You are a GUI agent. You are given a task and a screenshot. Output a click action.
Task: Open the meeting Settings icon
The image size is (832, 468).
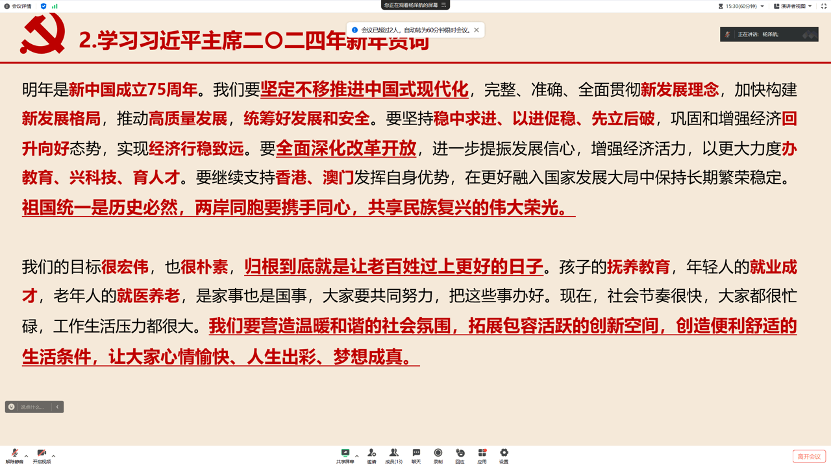[504, 453]
